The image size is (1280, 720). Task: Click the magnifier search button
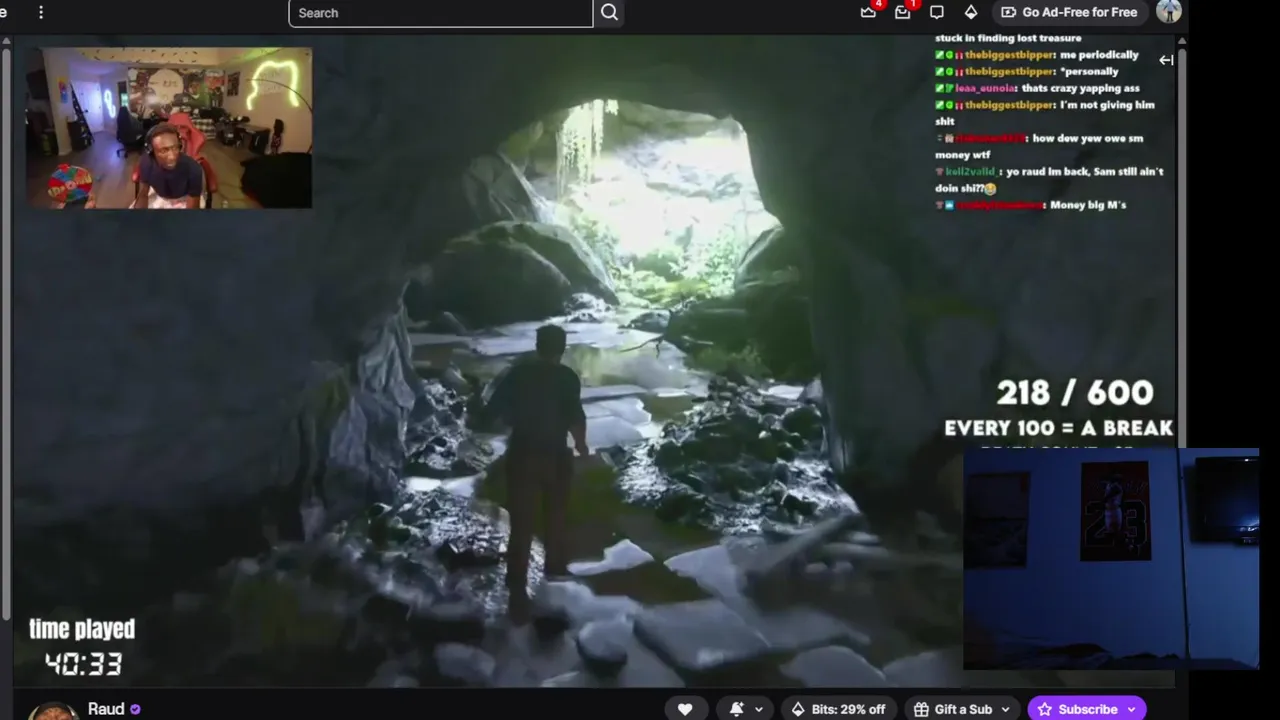[610, 13]
